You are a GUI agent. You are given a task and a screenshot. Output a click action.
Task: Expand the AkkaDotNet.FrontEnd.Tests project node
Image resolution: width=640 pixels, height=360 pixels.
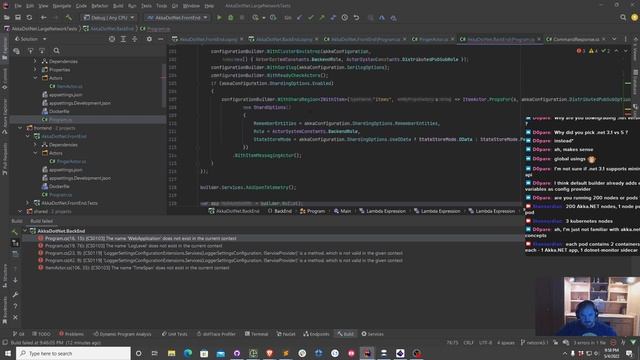tap(28, 203)
